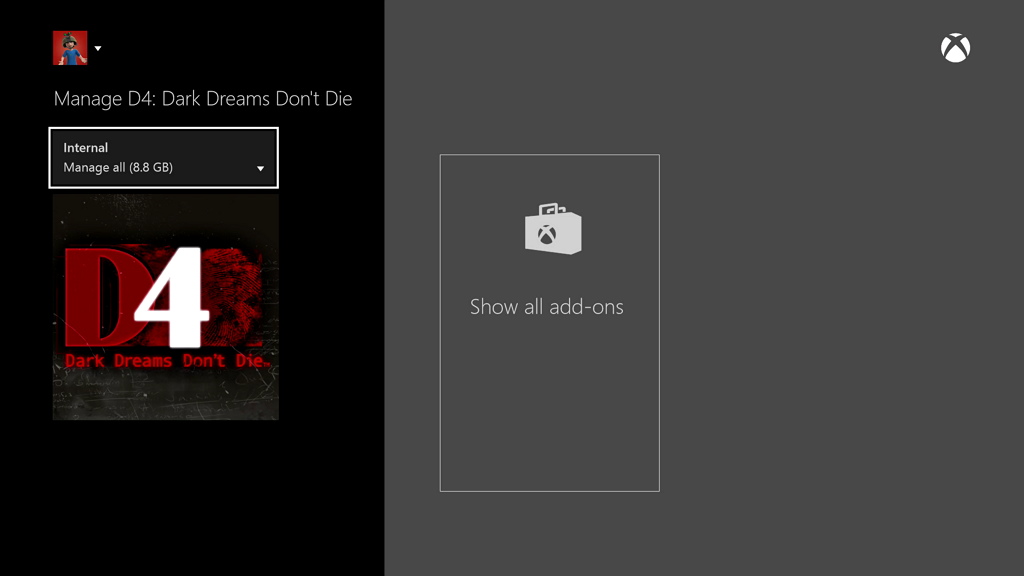Click the Xbox logo icon
This screenshot has height=576, width=1024.
click(955, 48)
